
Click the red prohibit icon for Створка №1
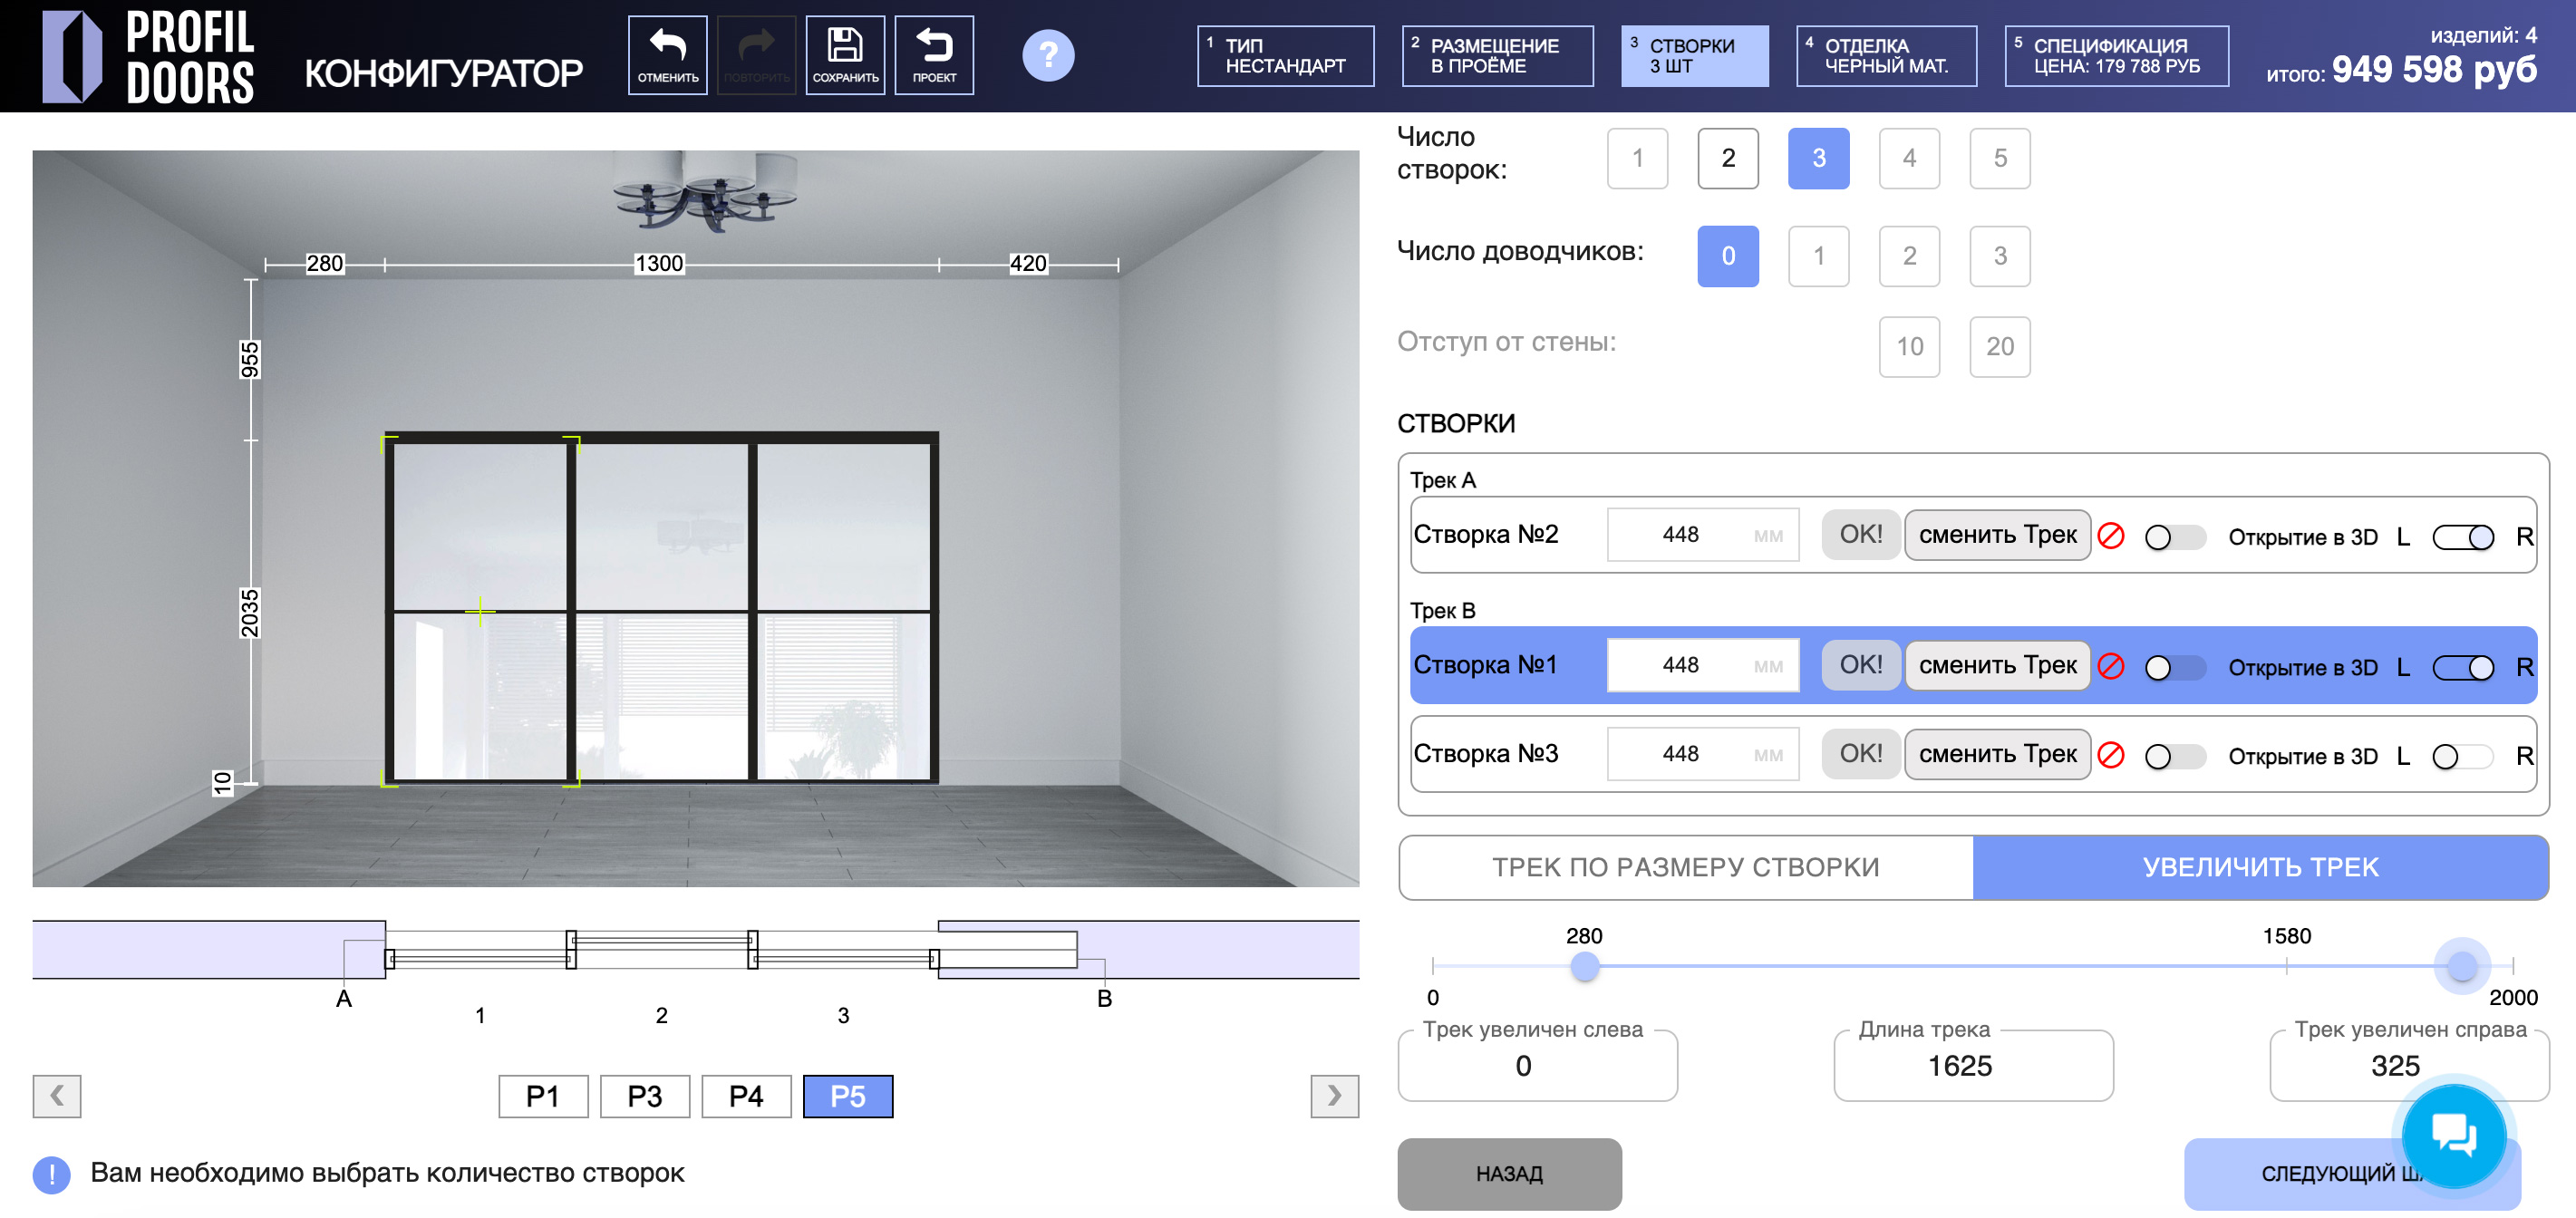(2110, 666)
